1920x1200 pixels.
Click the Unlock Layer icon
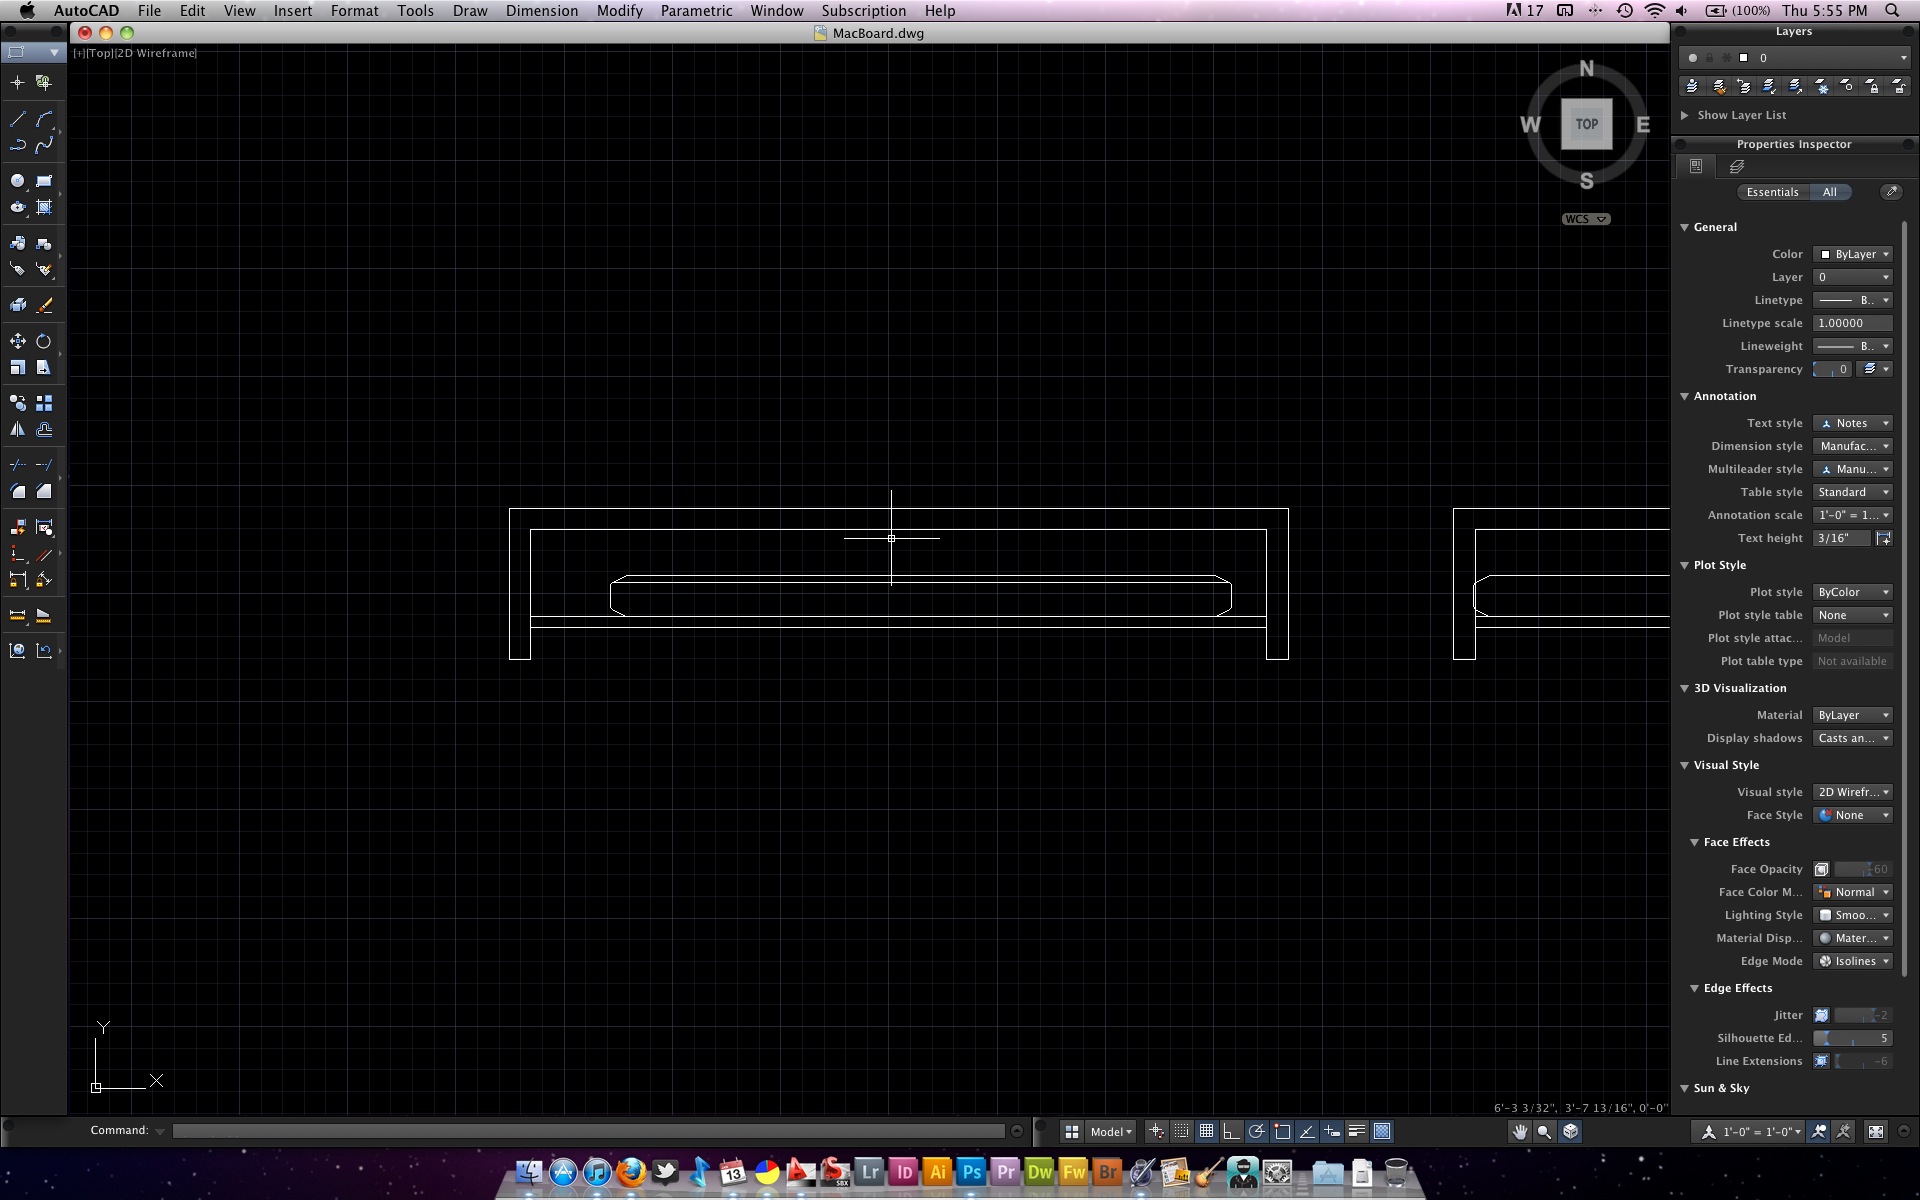(x=1899, y=87)
